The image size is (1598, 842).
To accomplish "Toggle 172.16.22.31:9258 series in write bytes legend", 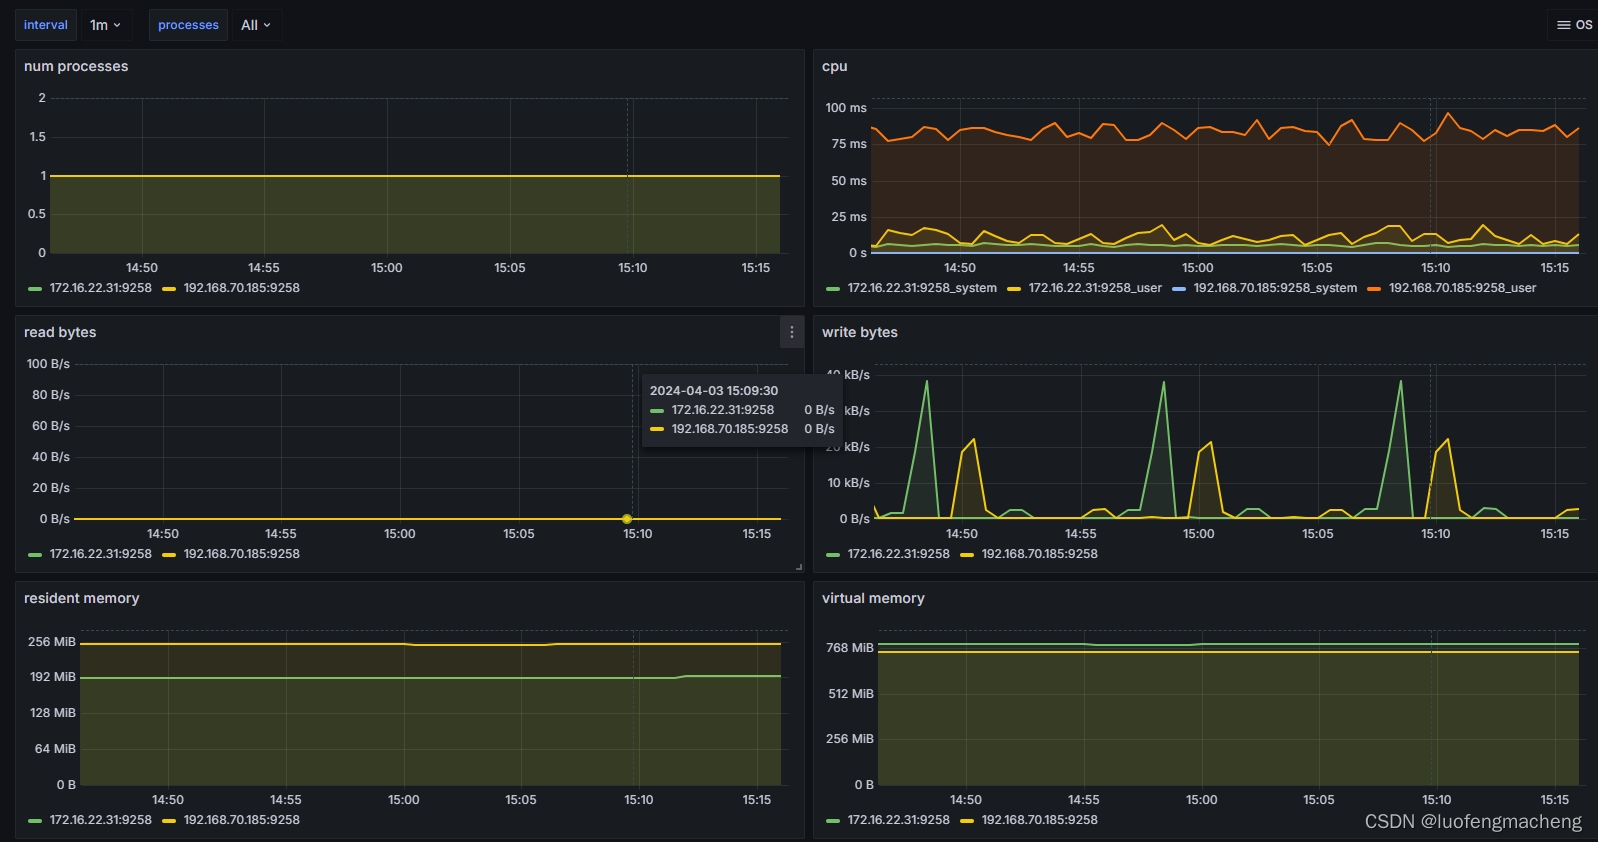I will (899, 554).
